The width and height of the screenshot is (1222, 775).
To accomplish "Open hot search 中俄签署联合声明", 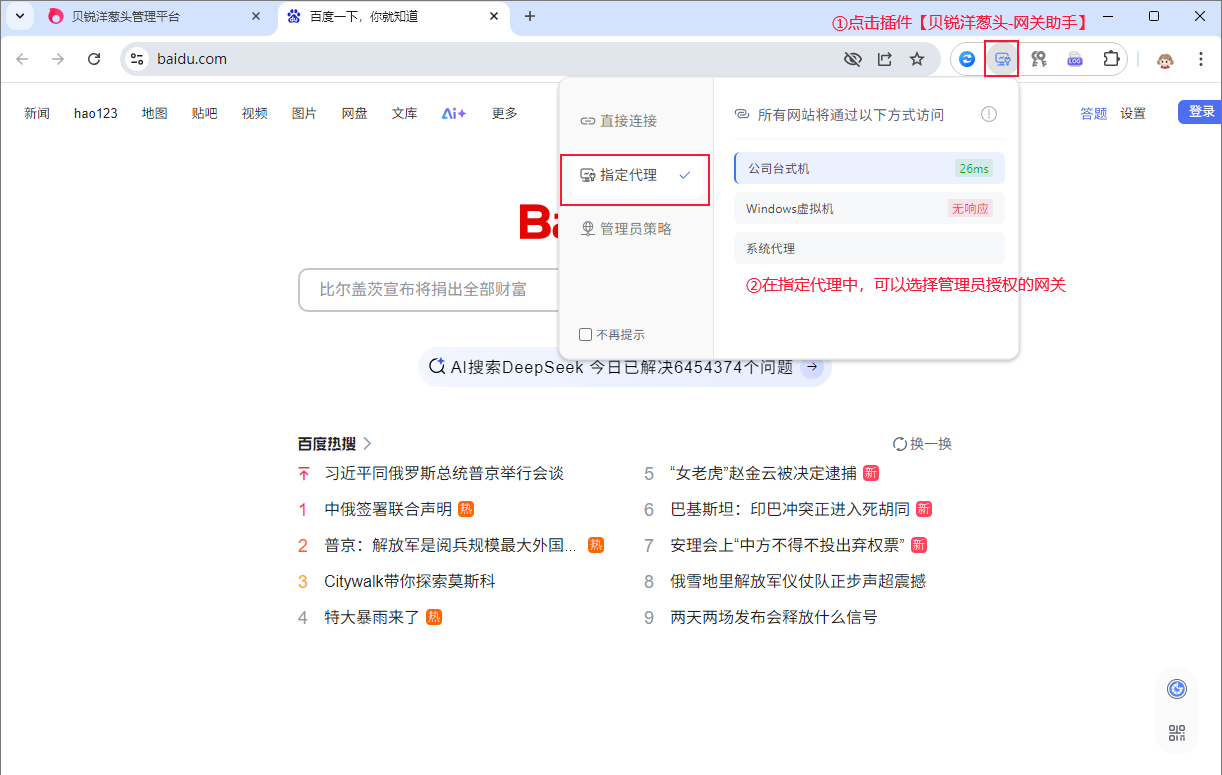I will coord(388,509).
